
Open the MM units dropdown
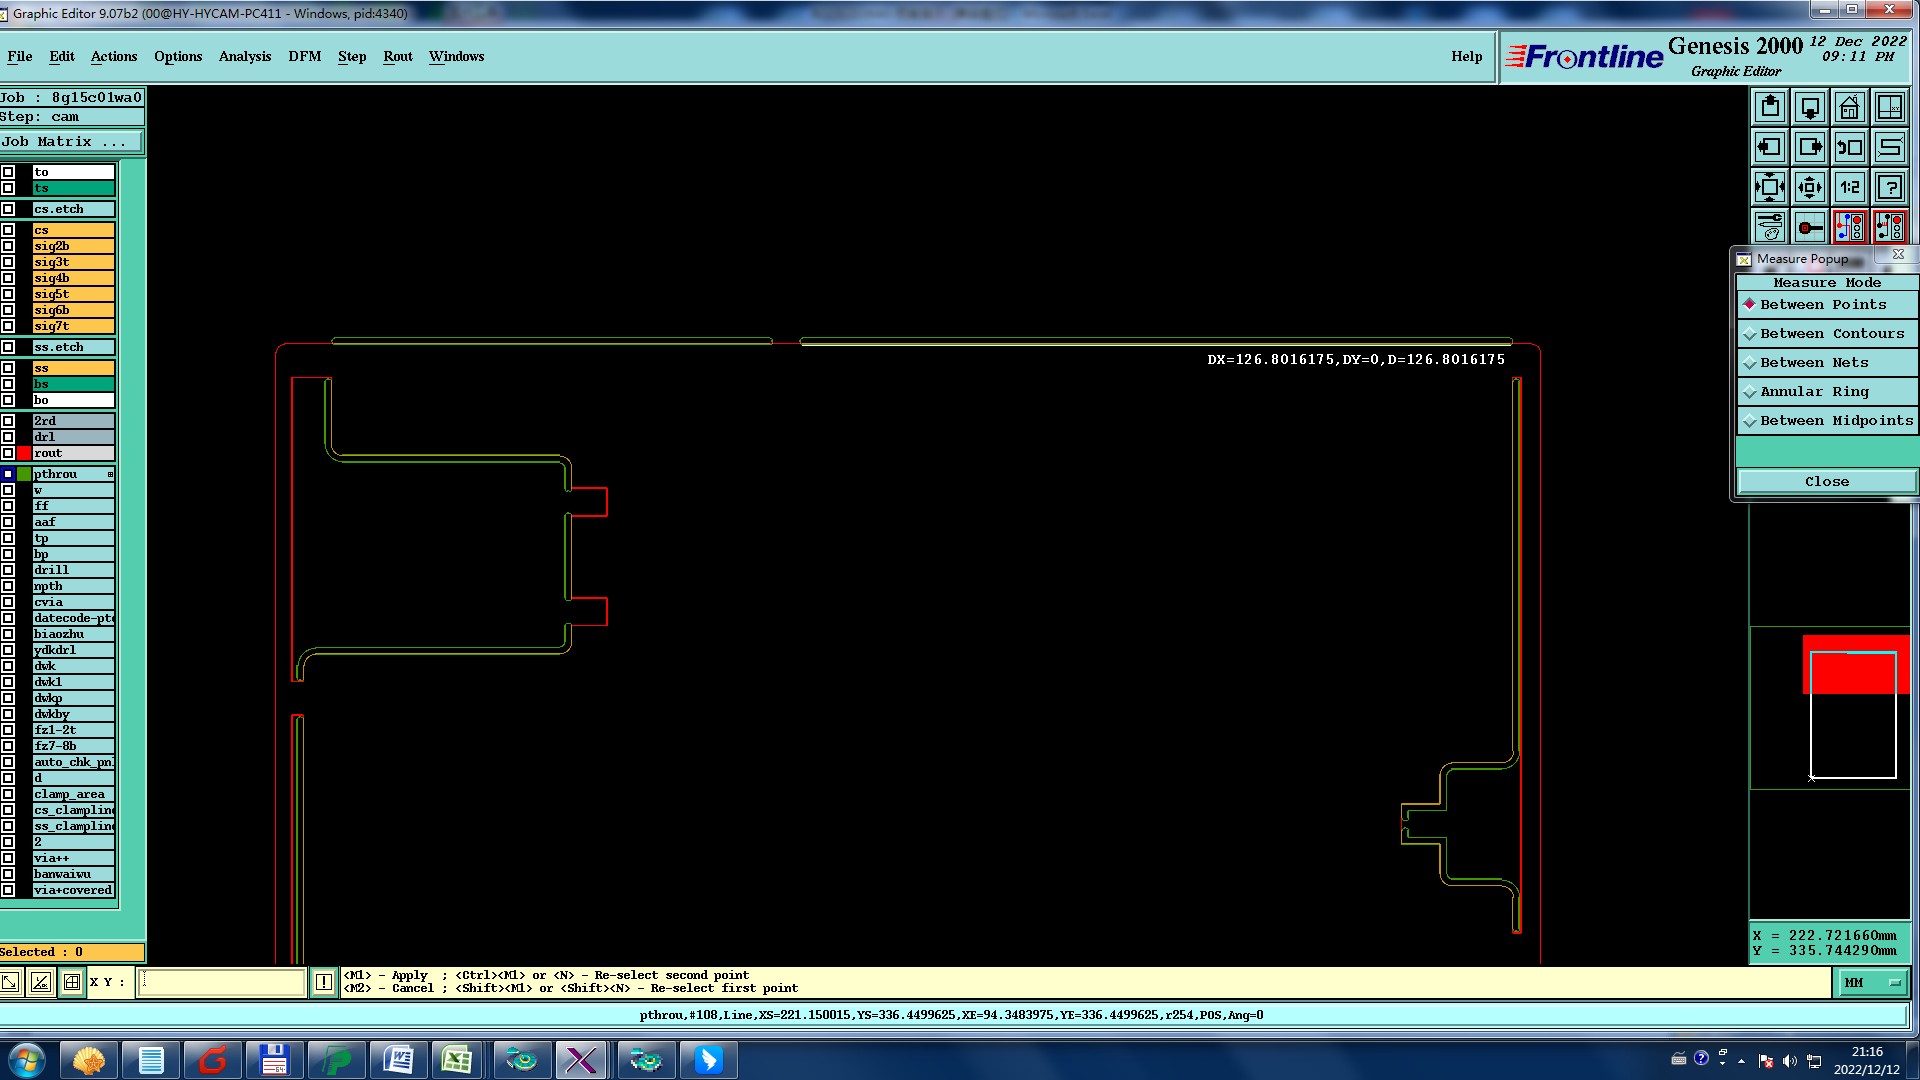(x=1872, y=982)
